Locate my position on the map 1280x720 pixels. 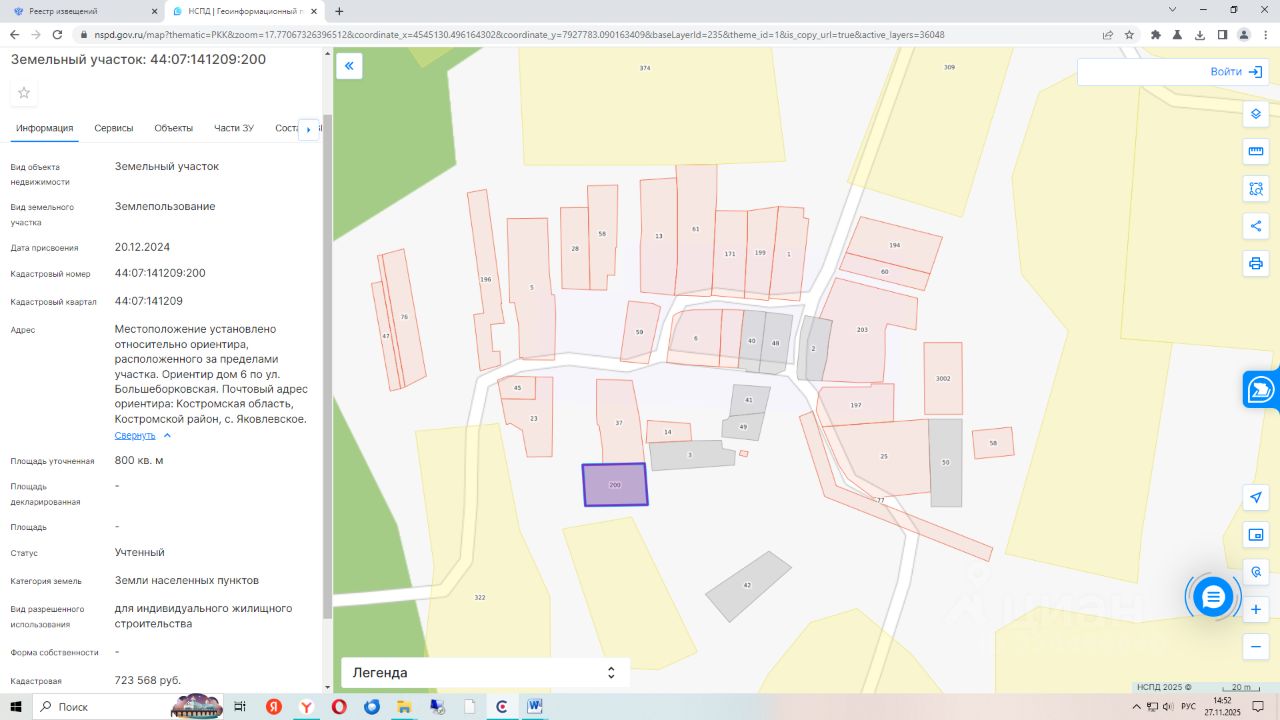[1256, 497]
